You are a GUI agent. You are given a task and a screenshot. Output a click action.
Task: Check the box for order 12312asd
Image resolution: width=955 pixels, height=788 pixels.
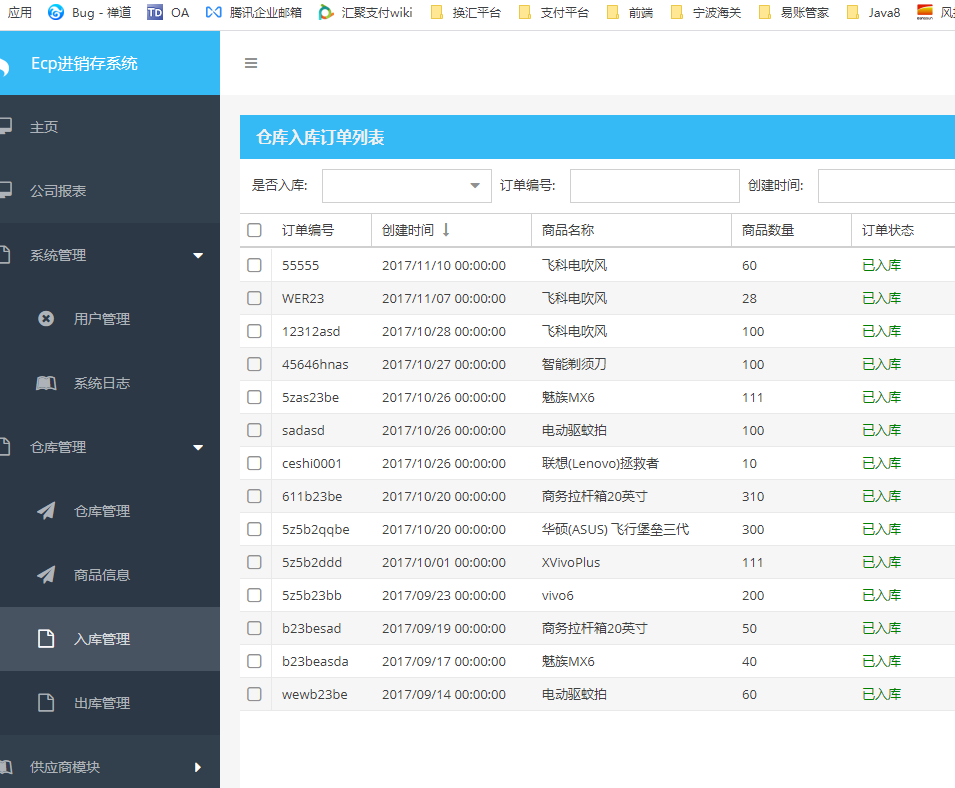pyautogui.click(x=254, y=331)
